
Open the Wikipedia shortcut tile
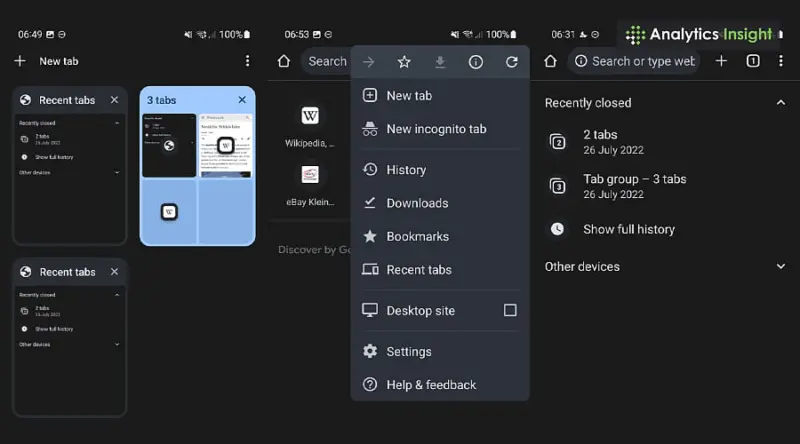[310, 125]
